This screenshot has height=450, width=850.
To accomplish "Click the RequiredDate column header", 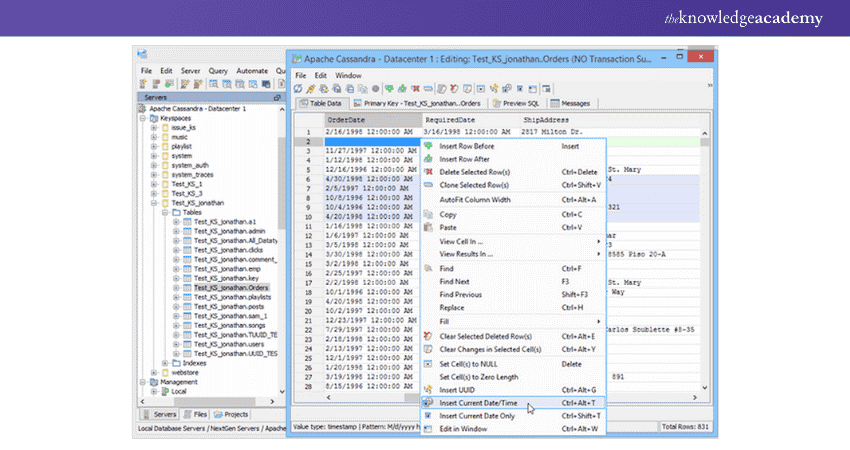I will (x=471, y=120).
